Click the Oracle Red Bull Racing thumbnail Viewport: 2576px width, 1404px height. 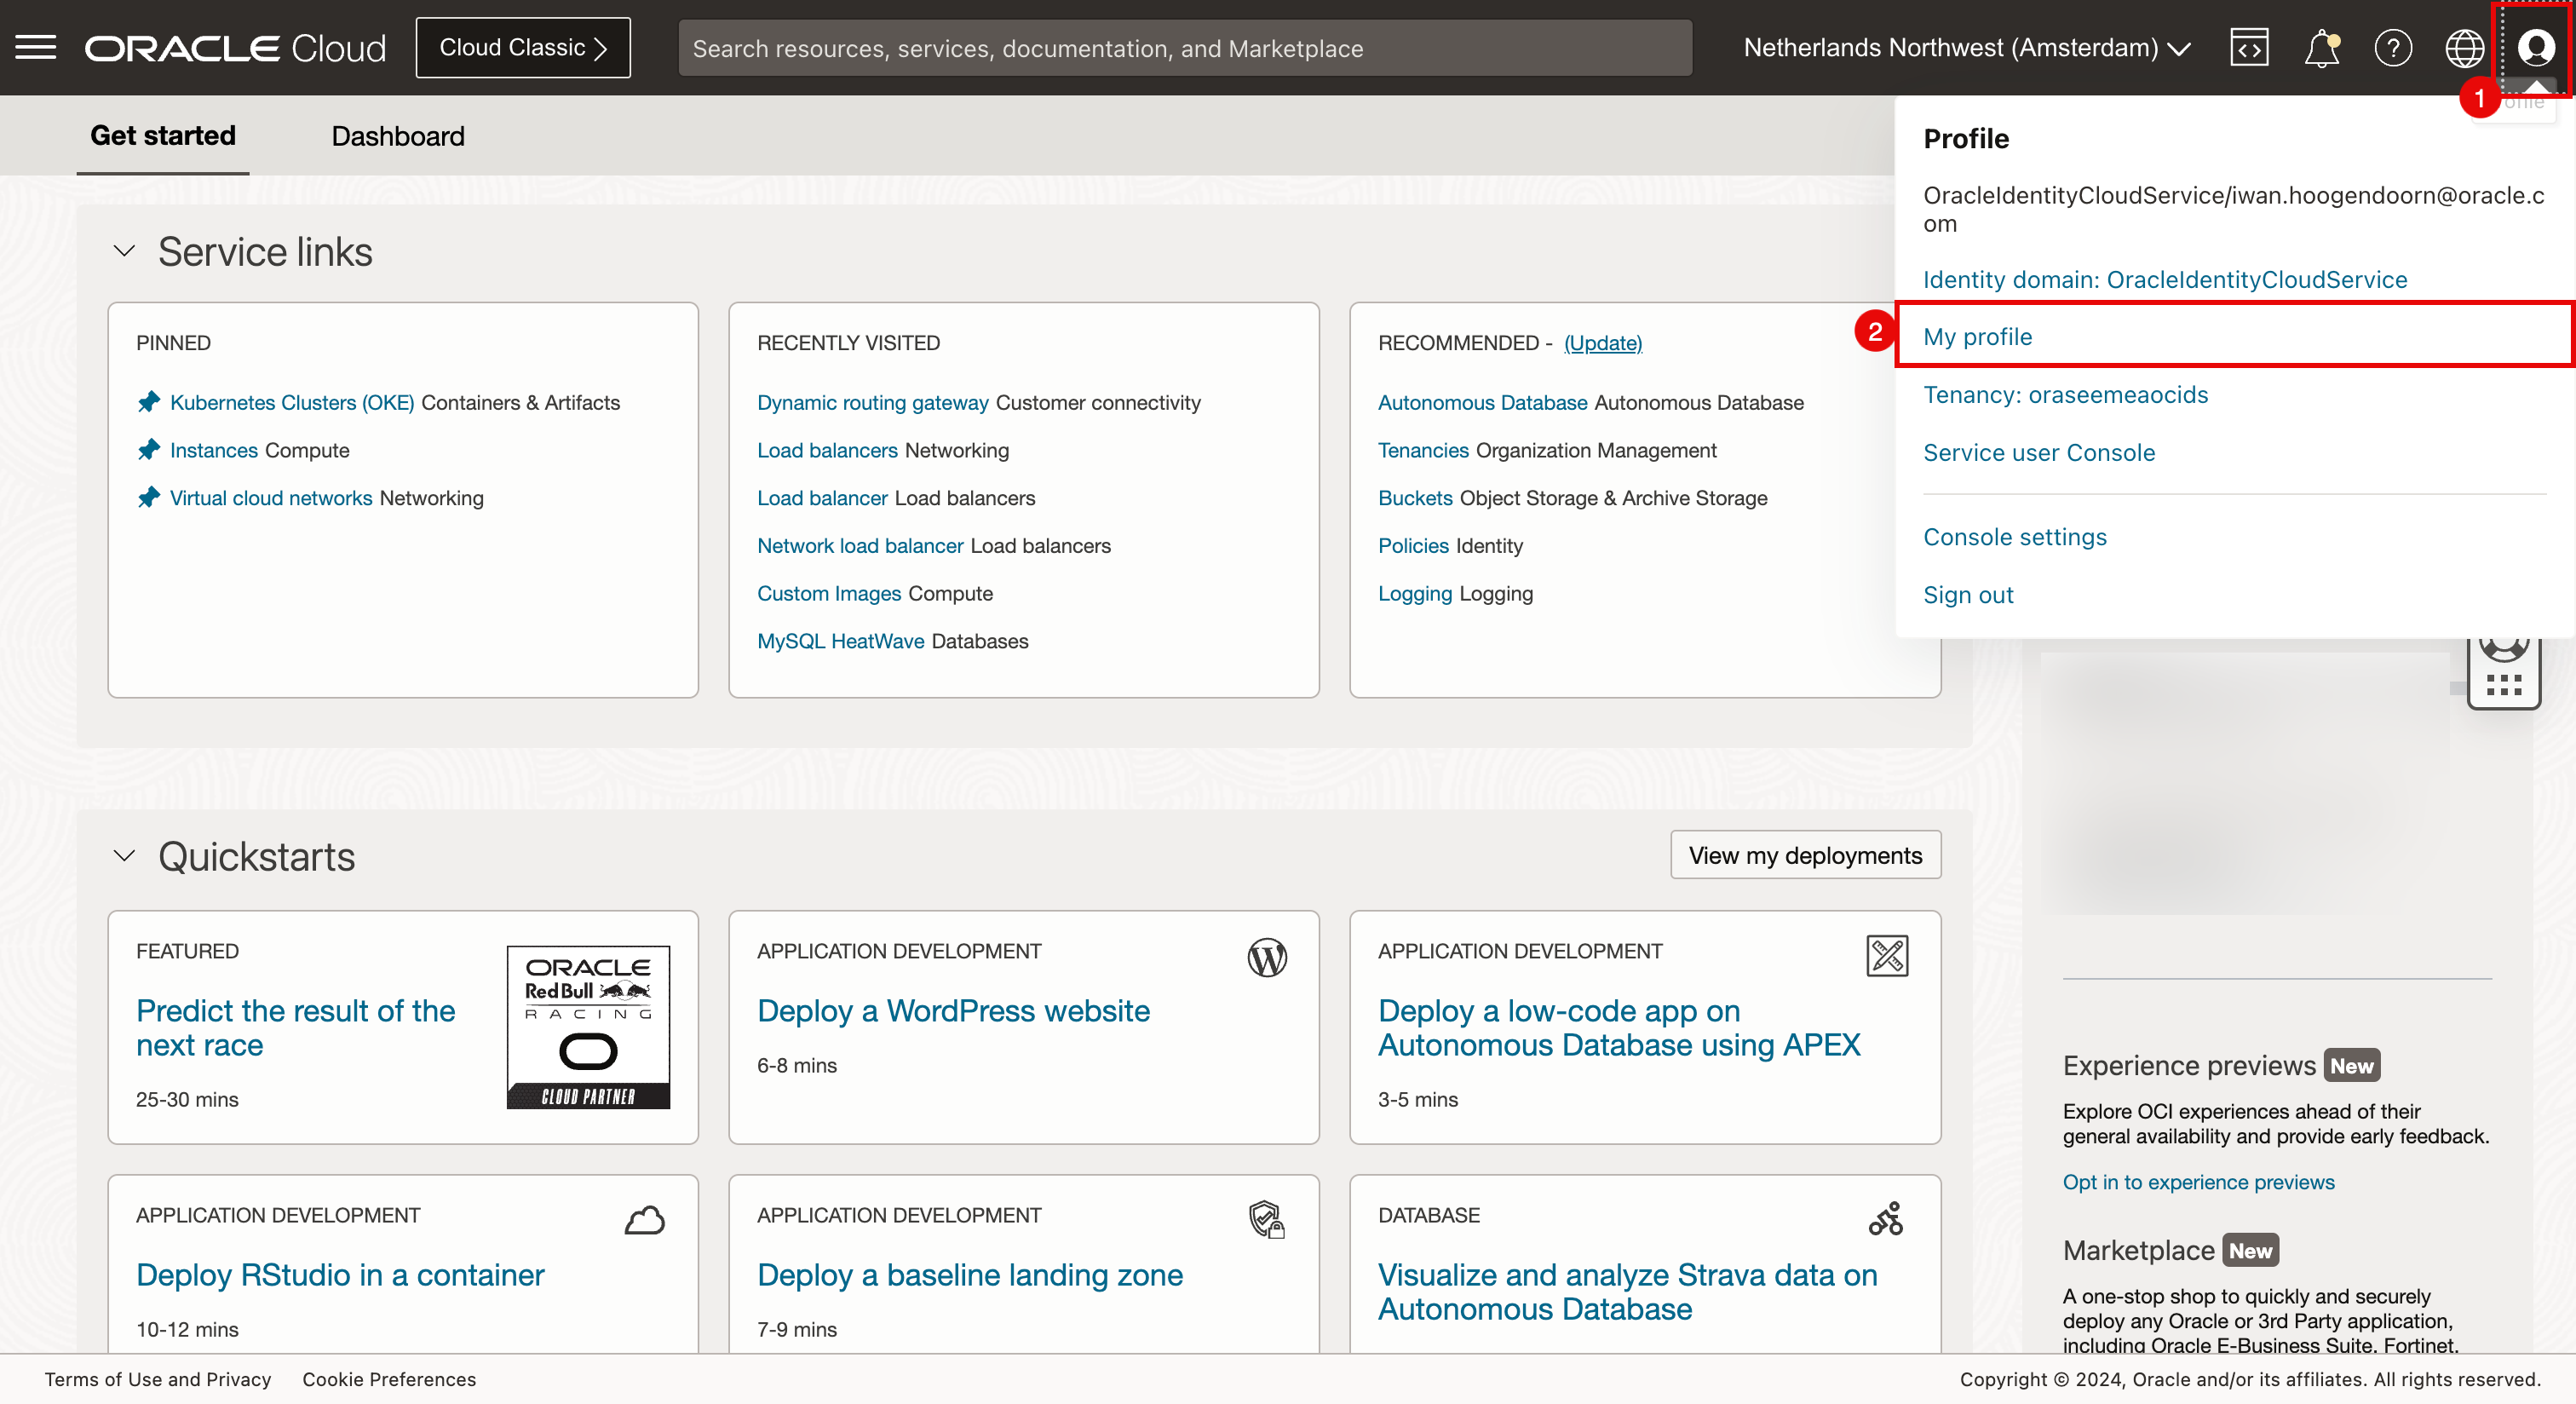588,1026
